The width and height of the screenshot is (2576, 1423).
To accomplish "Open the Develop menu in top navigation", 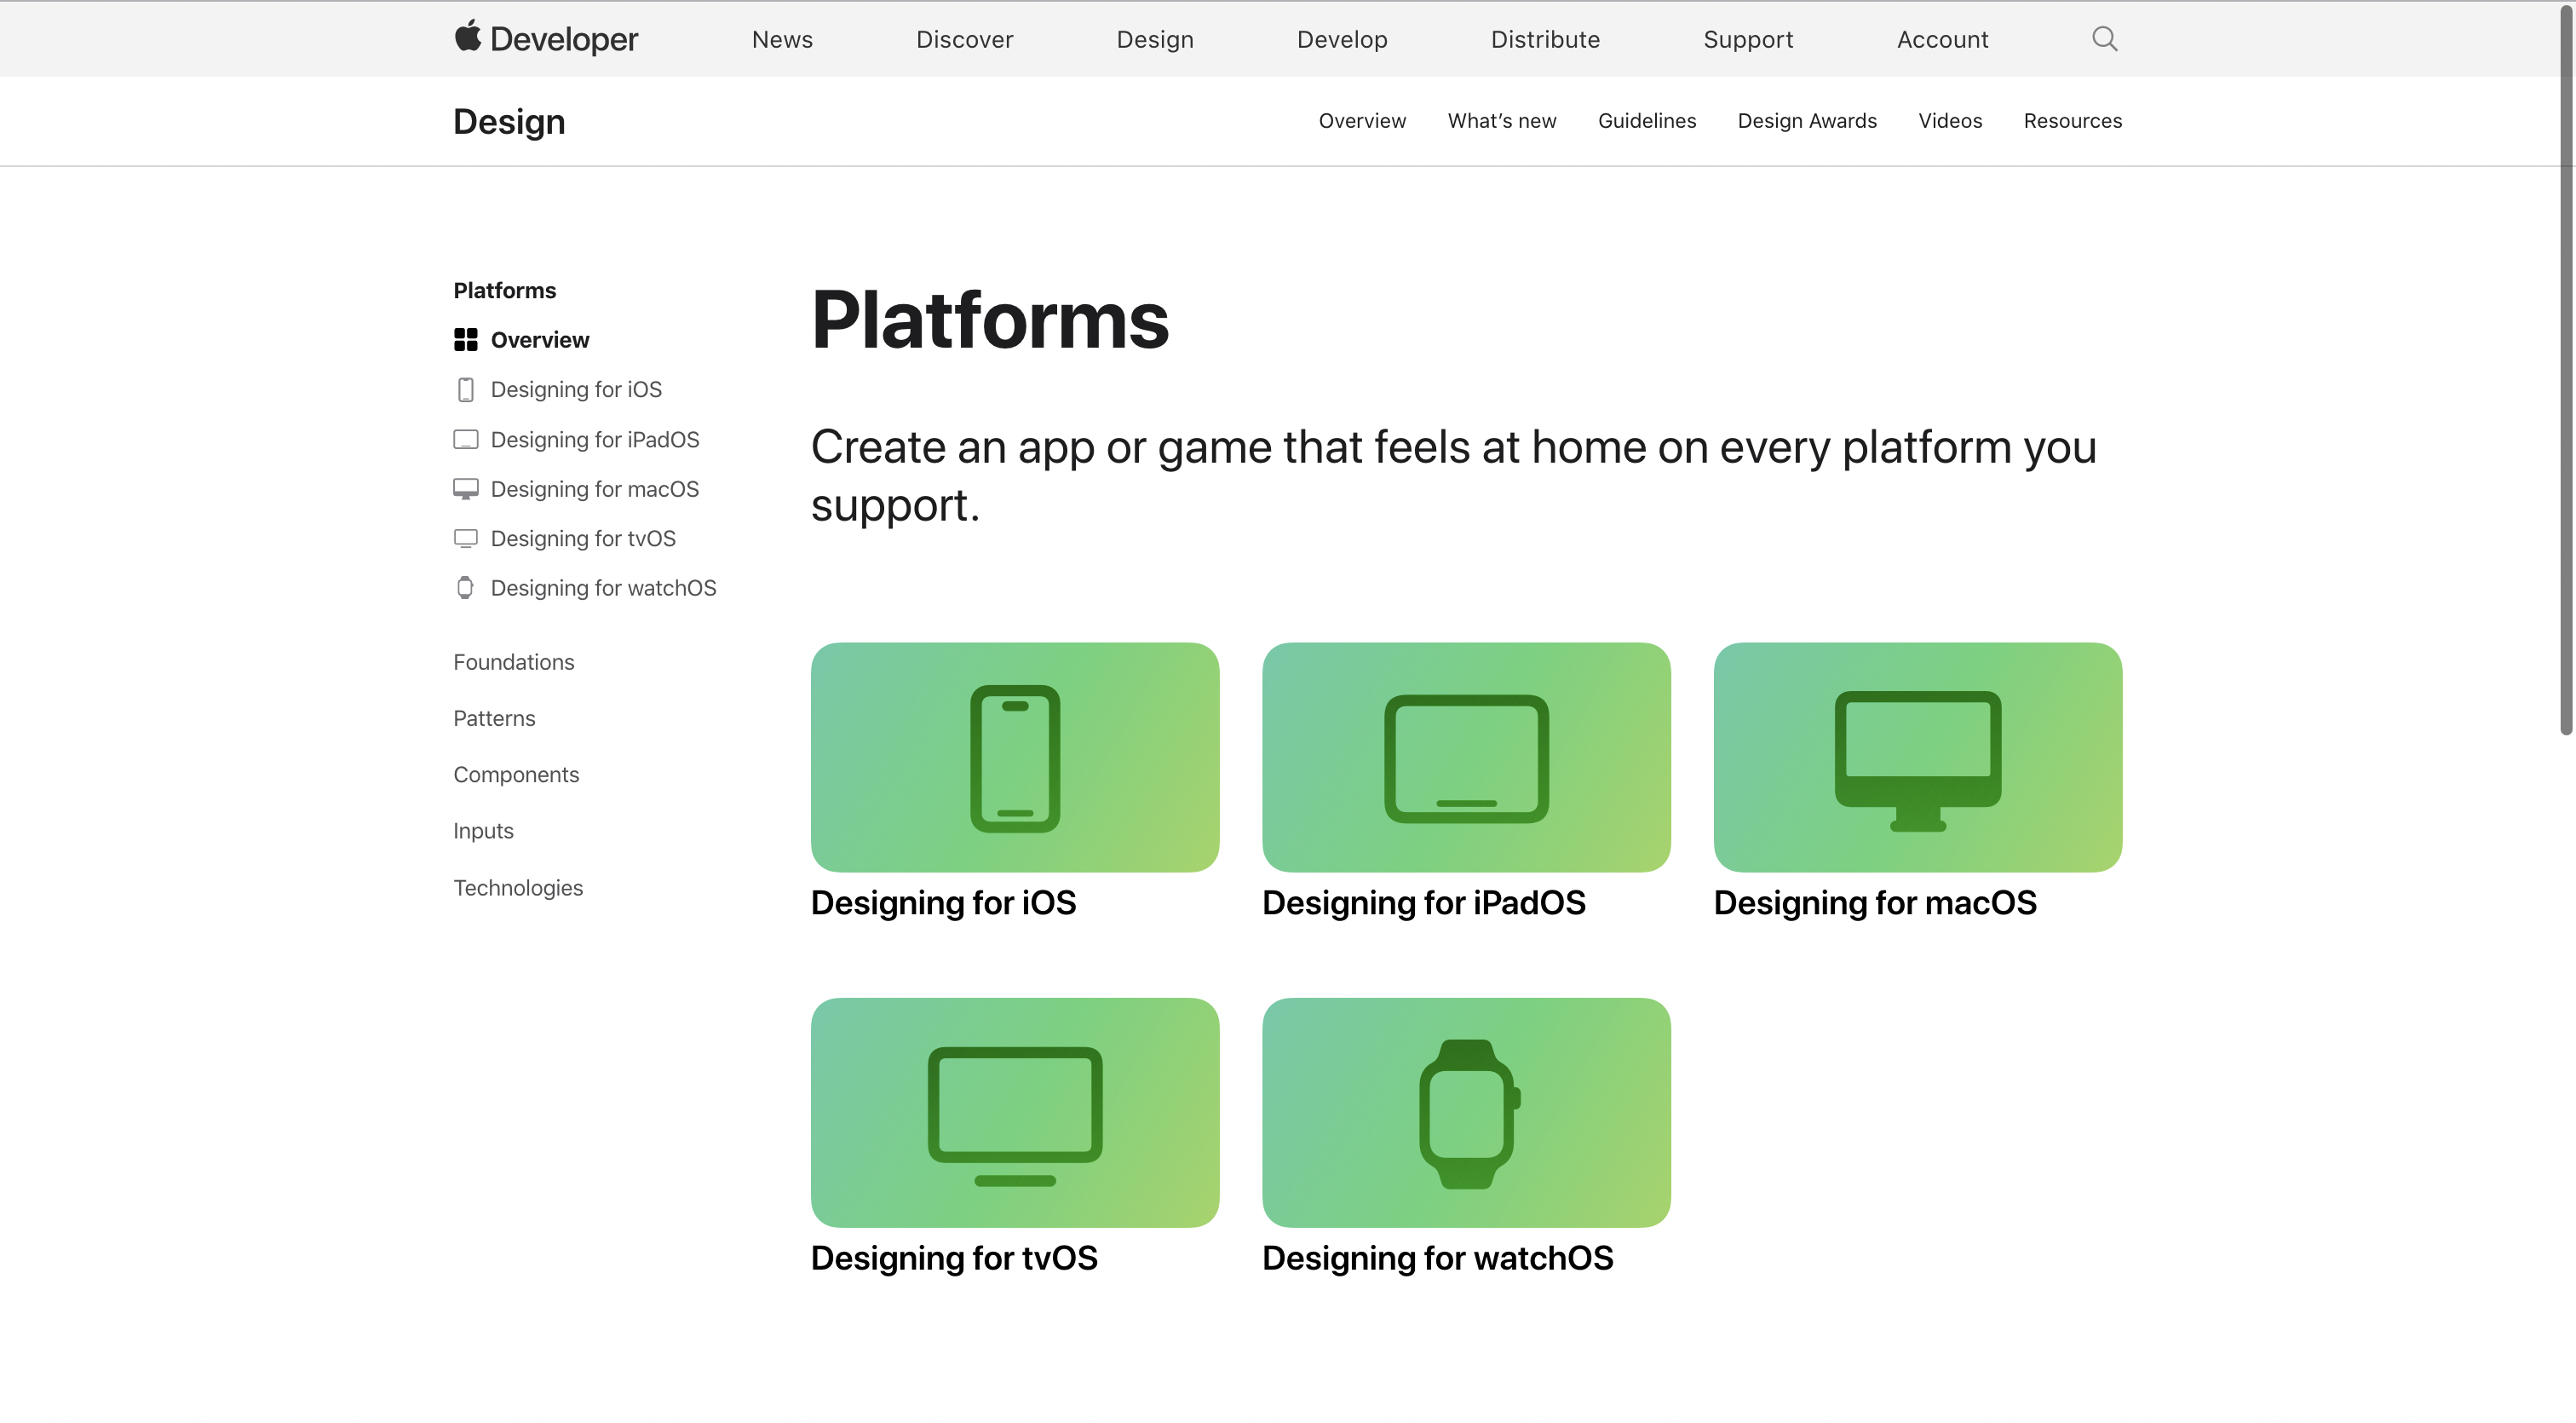I will click(x=1342, y=39).
